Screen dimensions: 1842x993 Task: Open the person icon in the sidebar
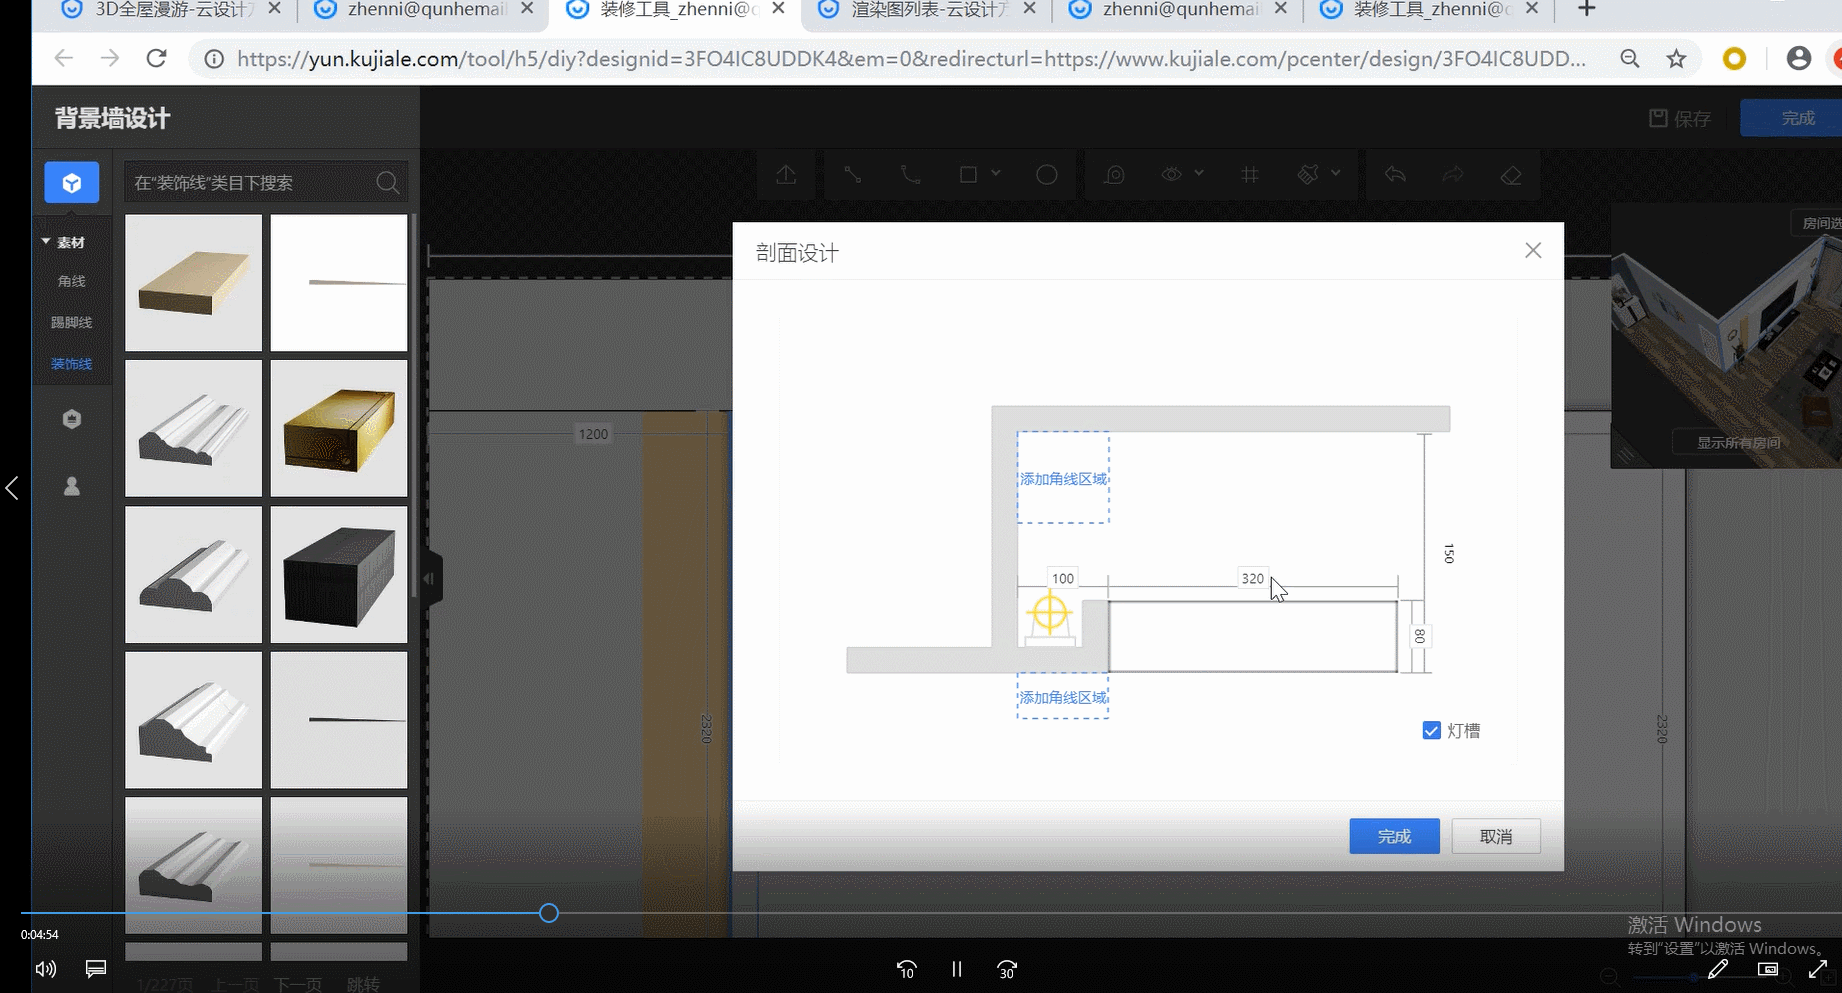(x=72, y=486)
